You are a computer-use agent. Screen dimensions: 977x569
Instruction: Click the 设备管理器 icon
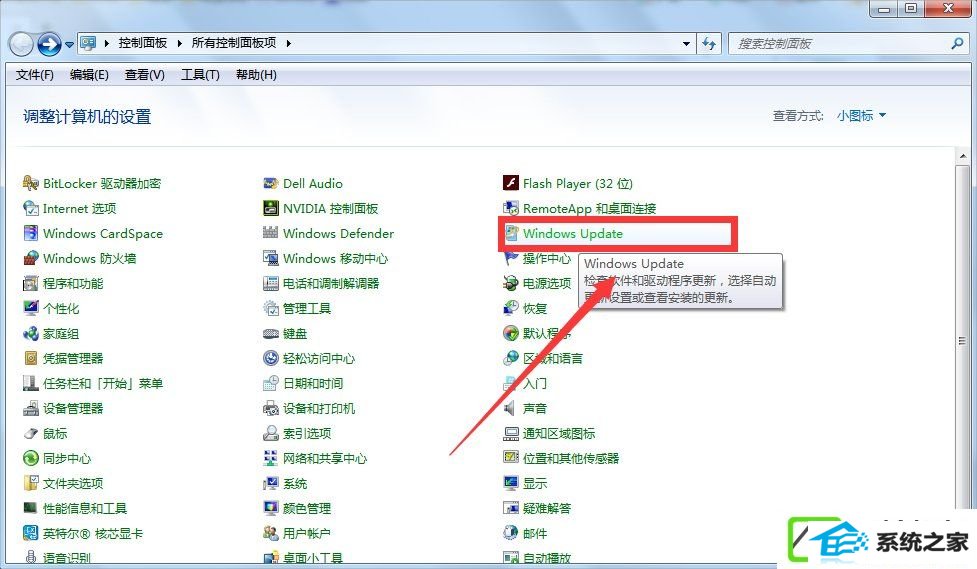click(x=31, y=408)
